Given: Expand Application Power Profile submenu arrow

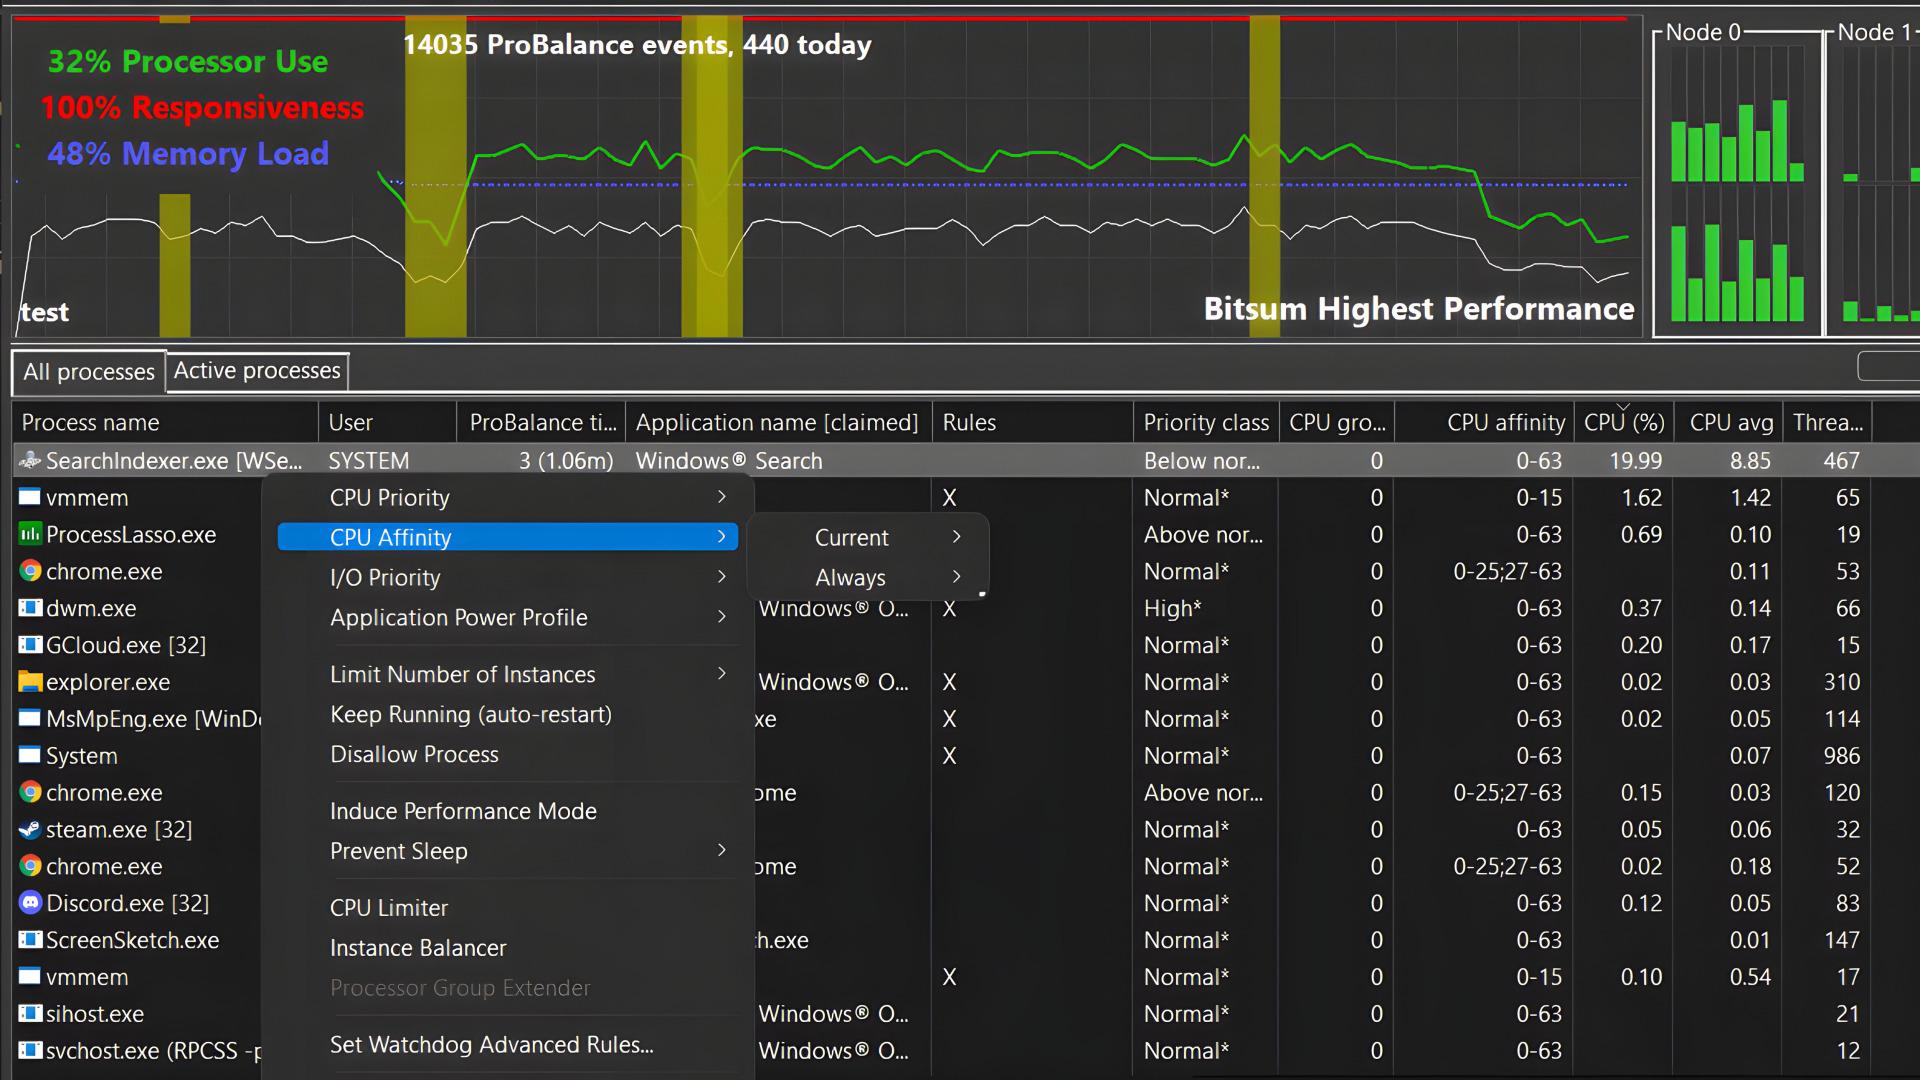Looking at the screenshot, I should coord(721,617).
